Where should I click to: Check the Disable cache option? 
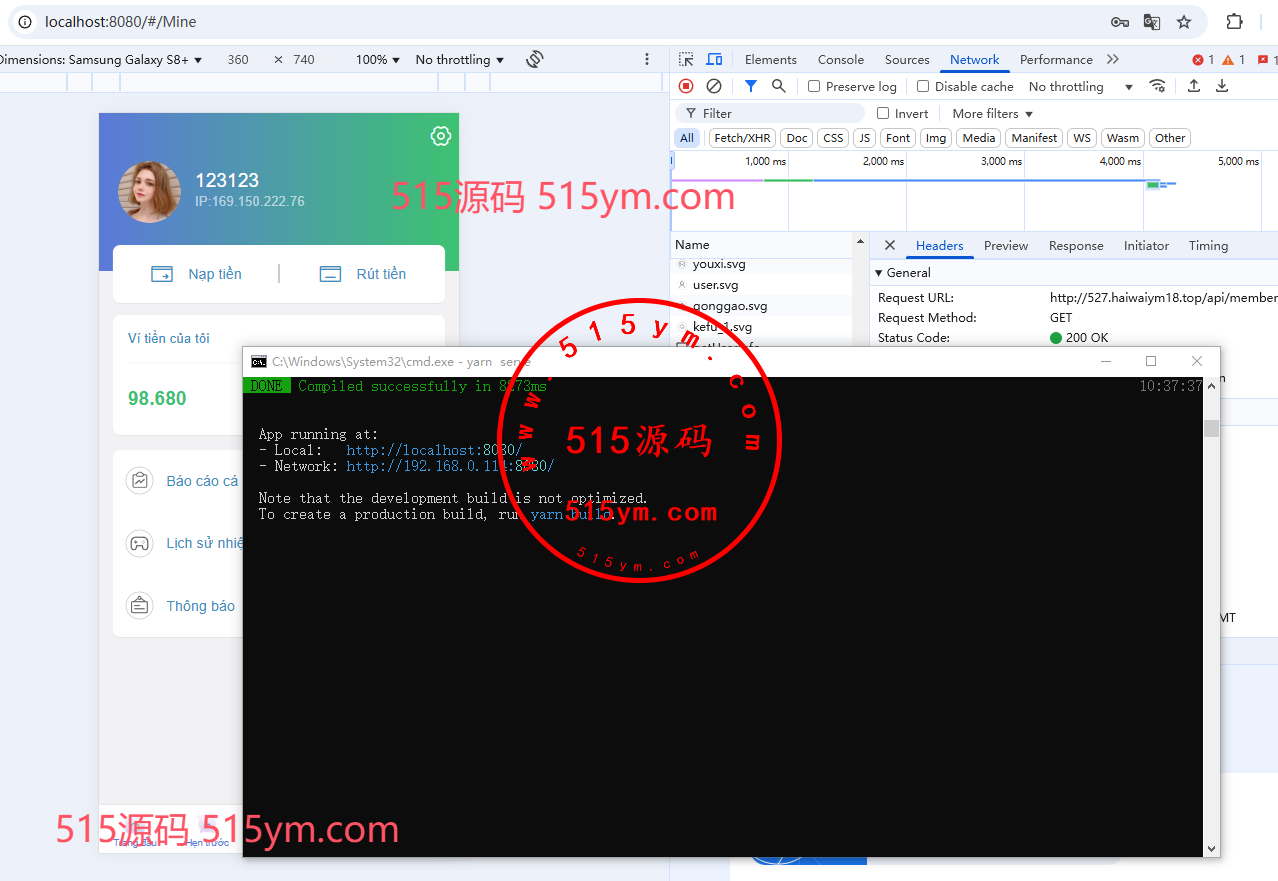923,87
